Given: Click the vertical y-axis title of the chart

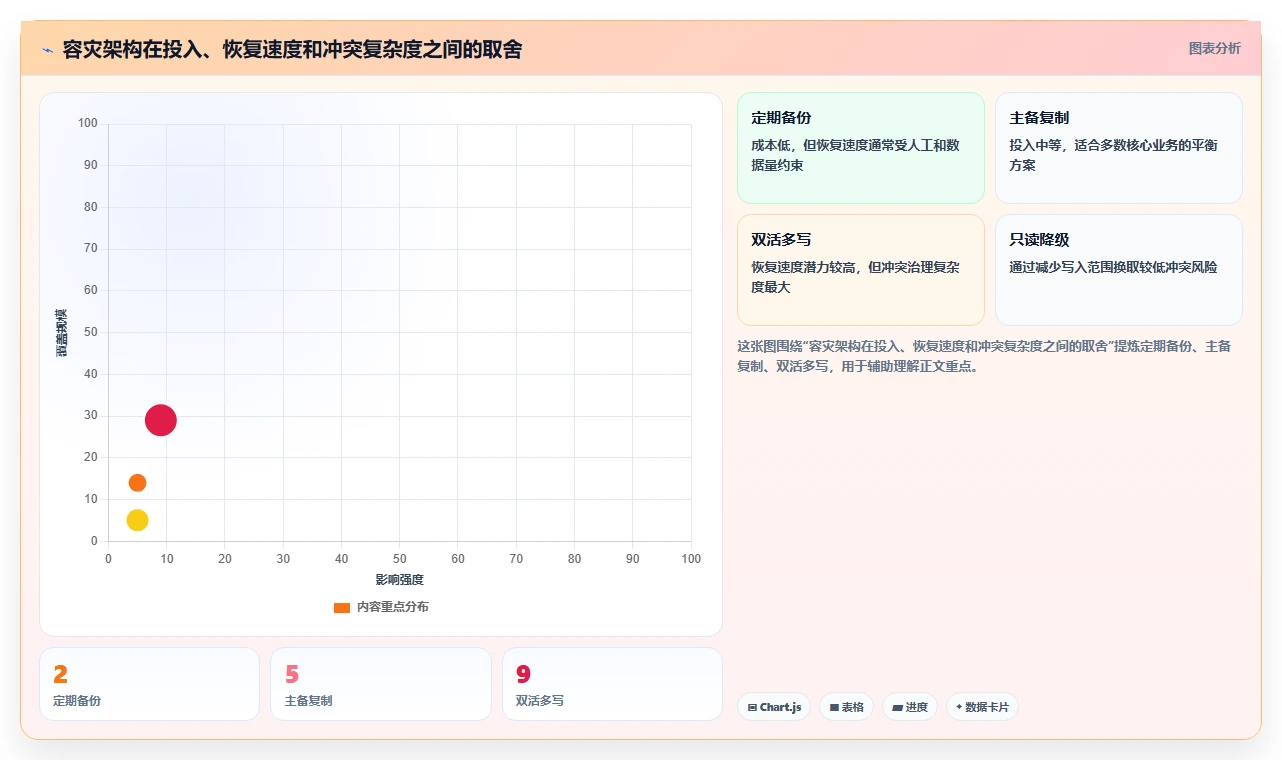Looking at the screenshot, I should click(61, 333).
